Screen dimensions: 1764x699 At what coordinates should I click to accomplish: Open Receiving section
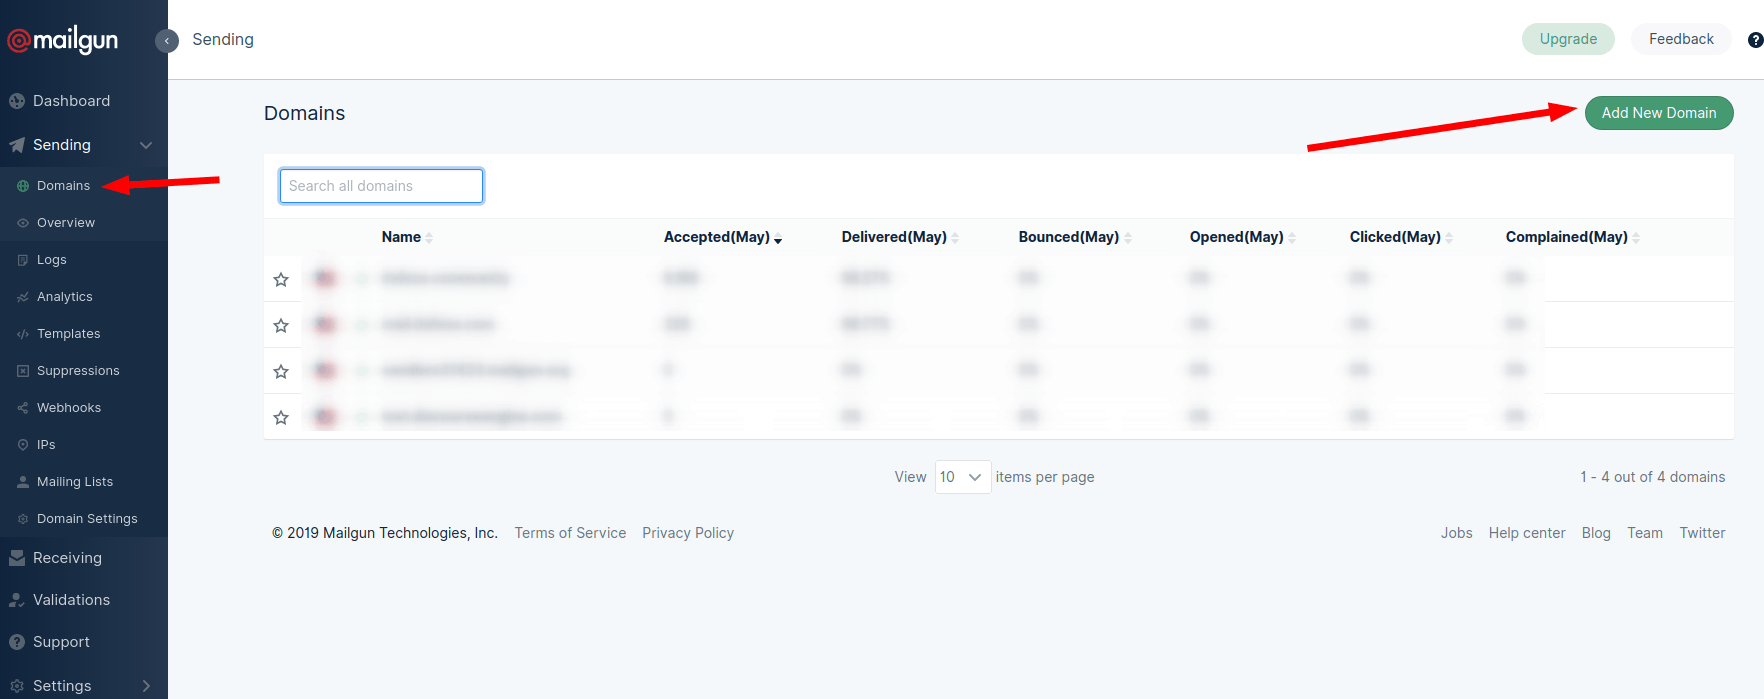[x=67, y=558]
